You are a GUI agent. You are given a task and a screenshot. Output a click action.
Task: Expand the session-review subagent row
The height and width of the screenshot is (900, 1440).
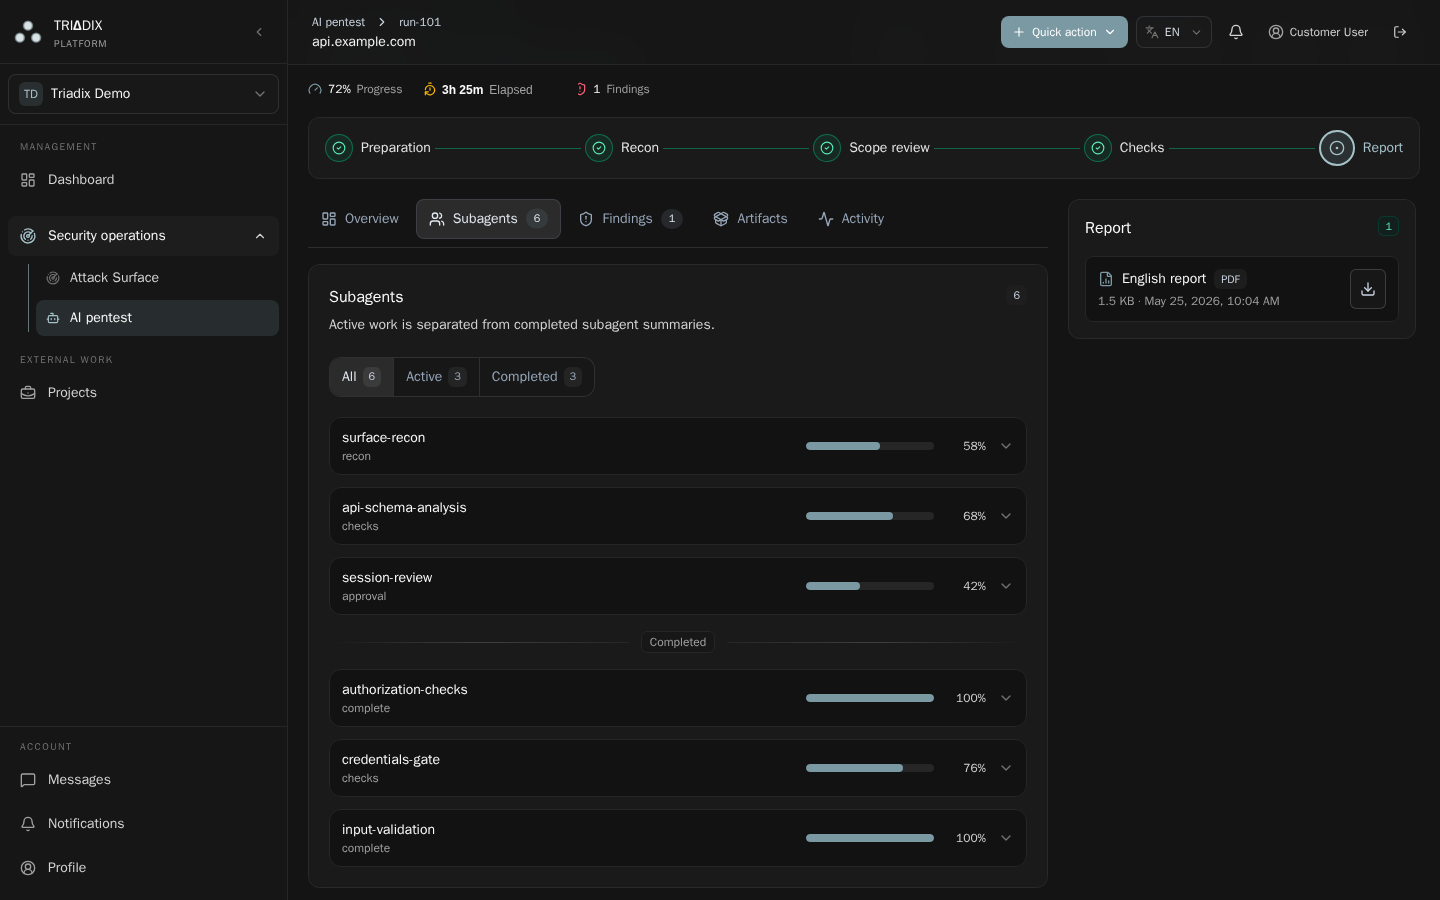click(x=678, y=586)
